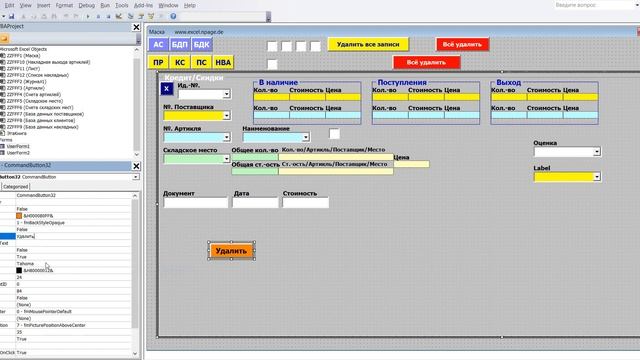Open the №. Поставщика yellow dropdown
Image resolution: width=640 pixels, height=360 pixels.
(227, 116)
